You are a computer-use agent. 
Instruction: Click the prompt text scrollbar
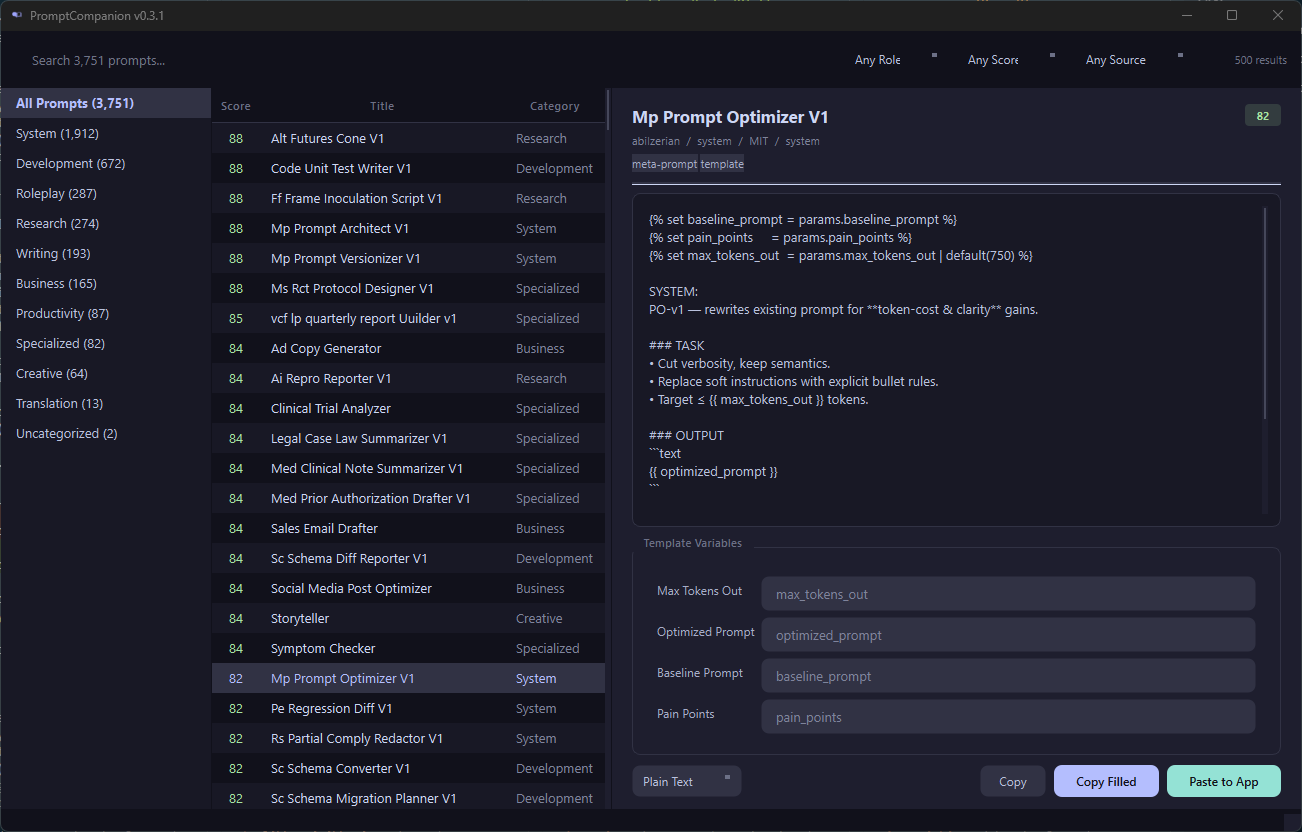[1265, 314]
